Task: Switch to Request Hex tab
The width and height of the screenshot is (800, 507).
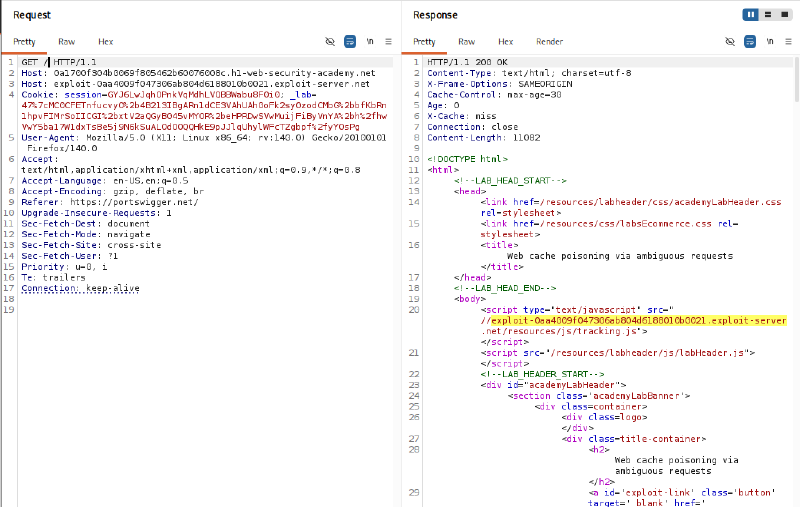Action: [106, 42]
